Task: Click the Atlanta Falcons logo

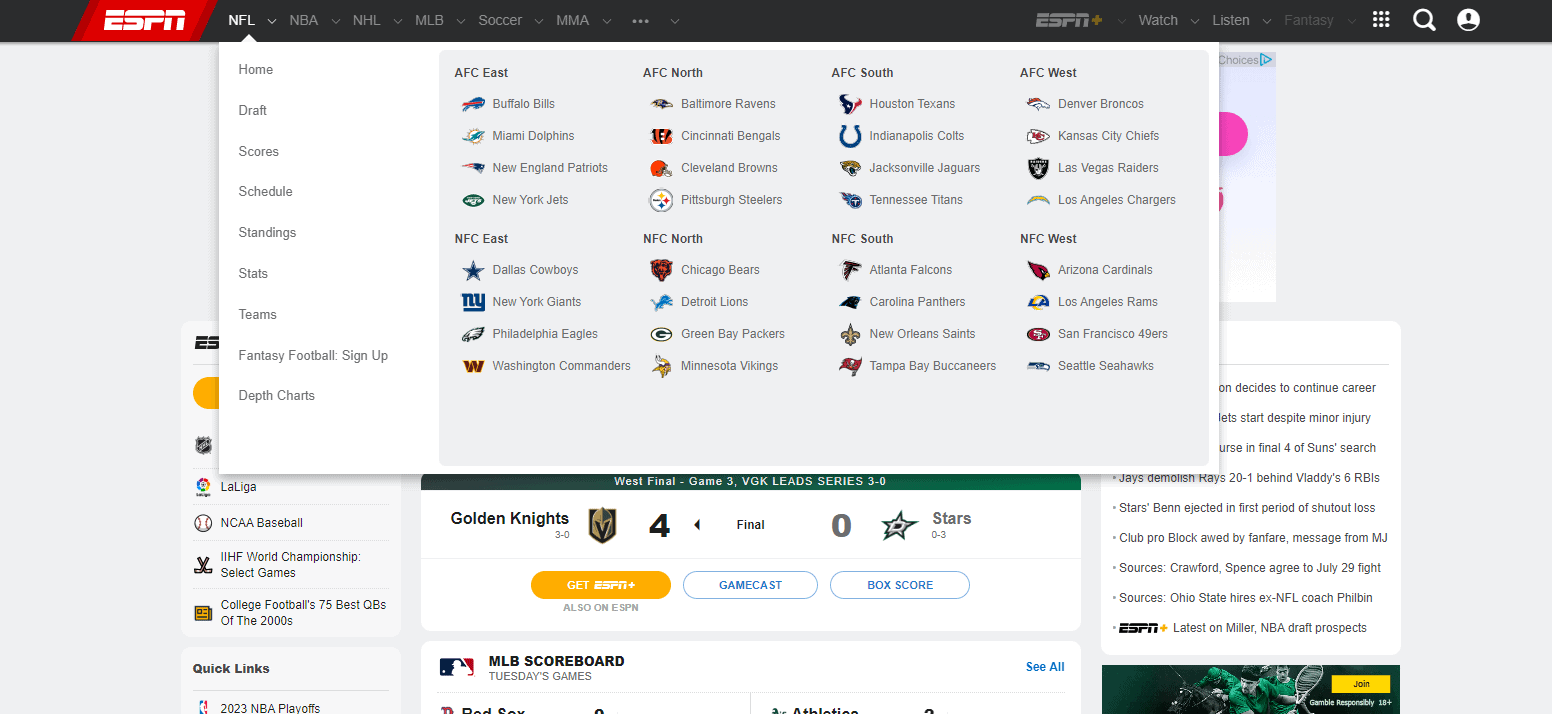Action: [850, 270]
